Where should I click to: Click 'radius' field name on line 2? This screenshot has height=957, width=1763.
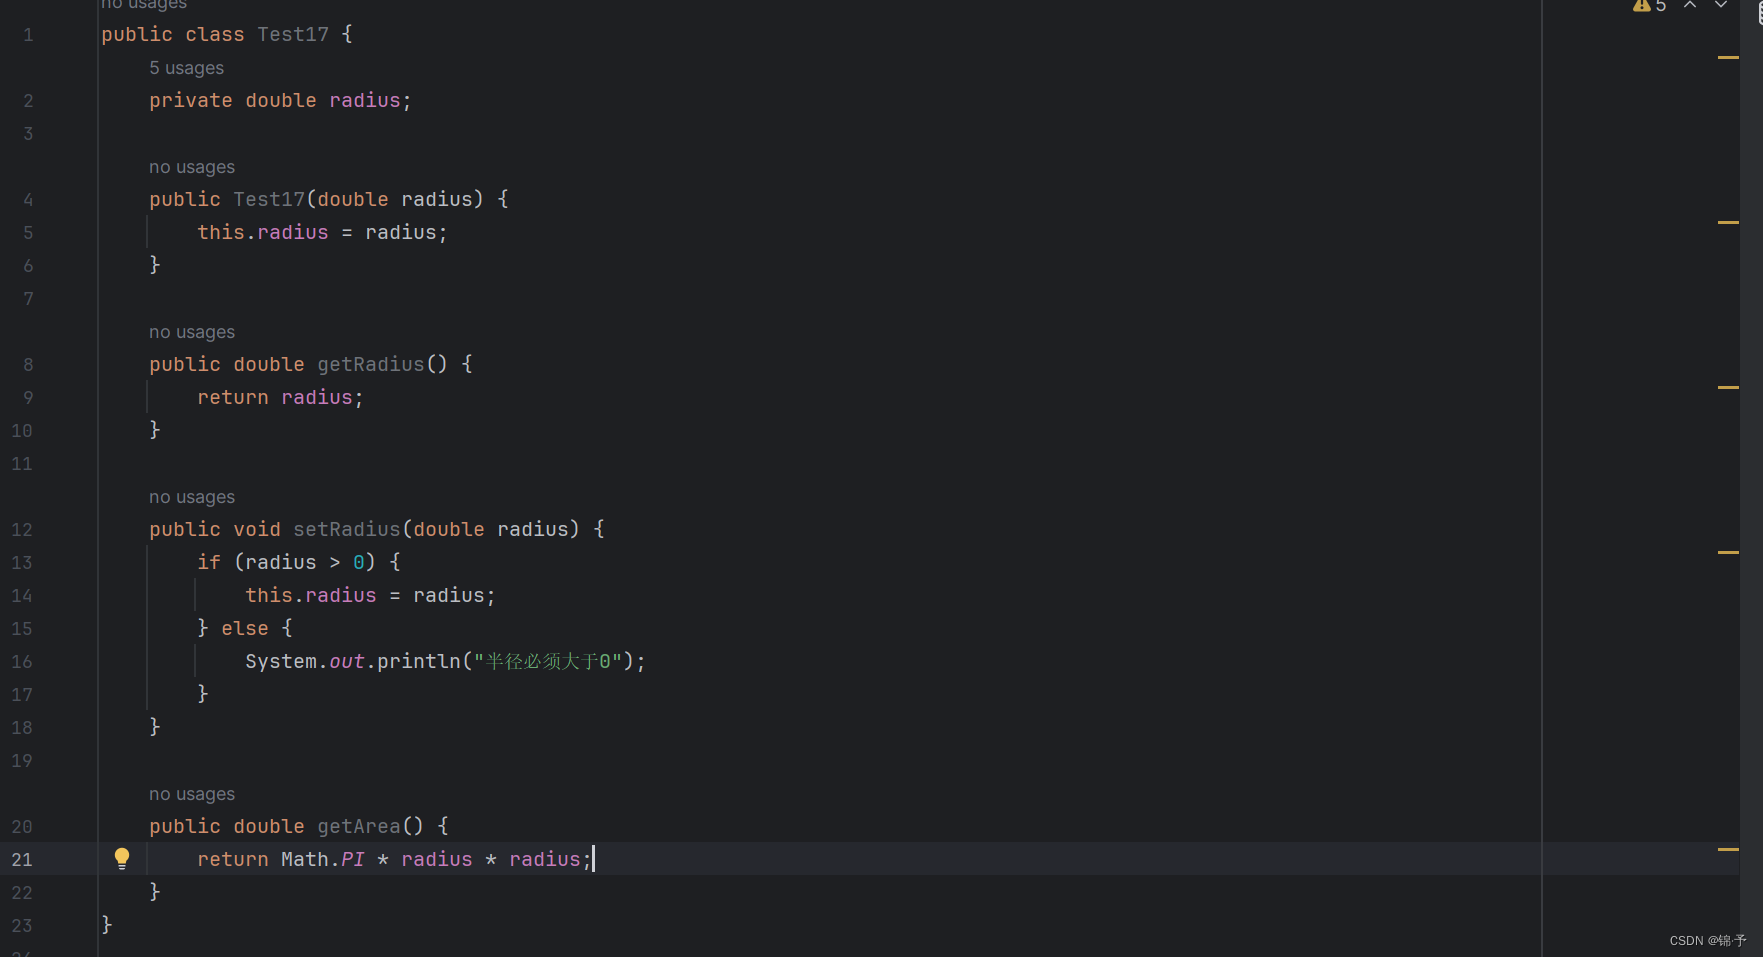coord(365,100)
